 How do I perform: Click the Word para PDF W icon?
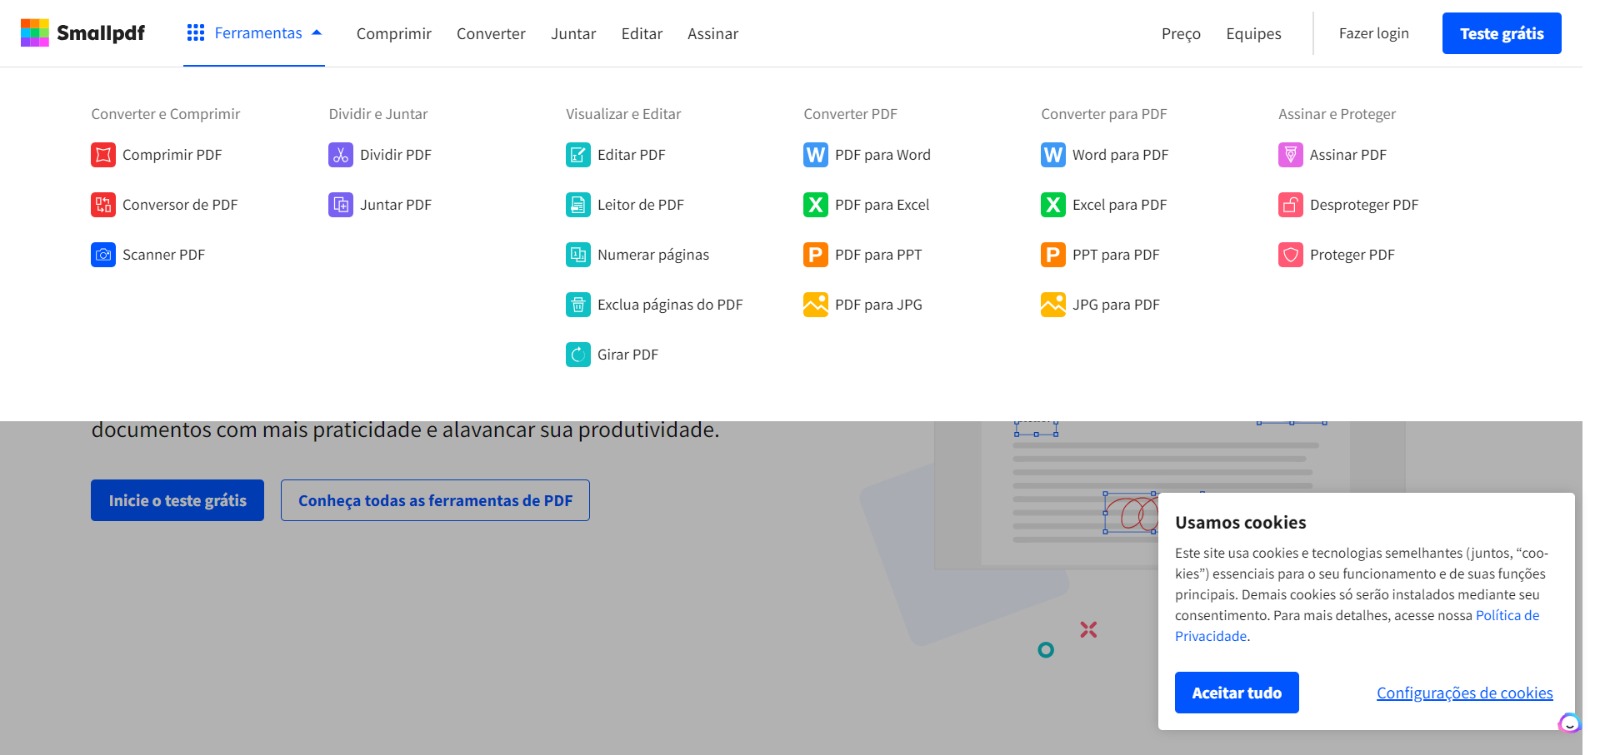1053,155
